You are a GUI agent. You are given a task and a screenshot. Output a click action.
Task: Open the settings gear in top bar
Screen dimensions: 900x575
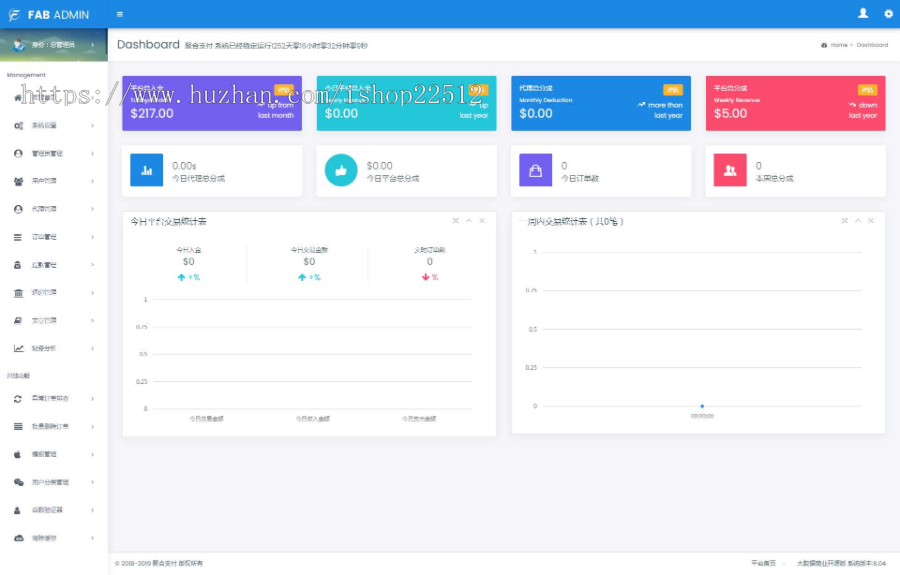pos(889,14)
